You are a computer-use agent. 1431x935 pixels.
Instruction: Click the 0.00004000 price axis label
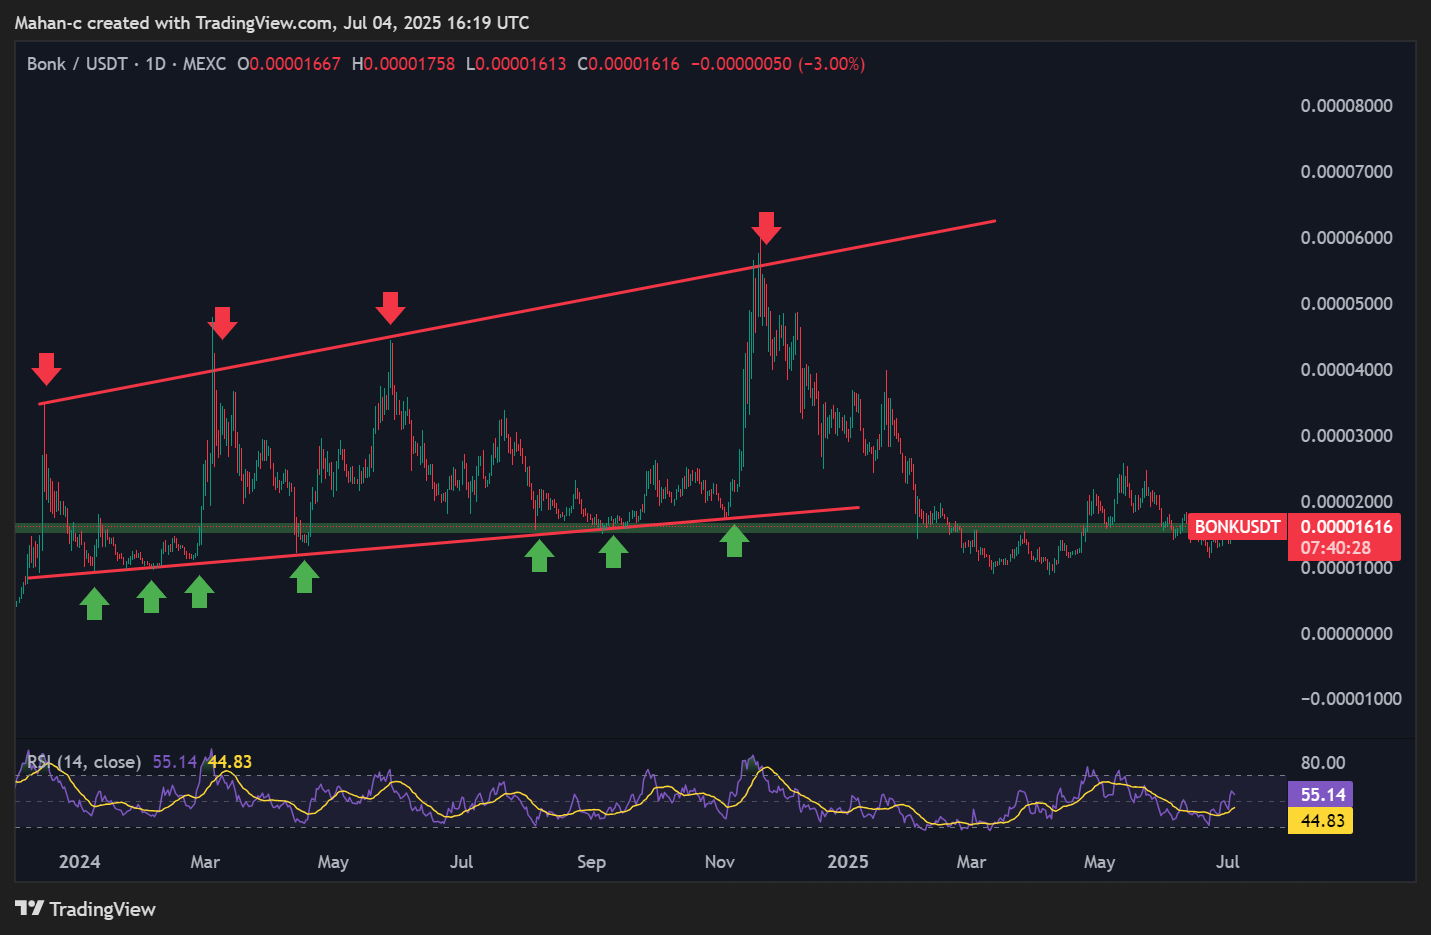click(x=1346, y=370)
